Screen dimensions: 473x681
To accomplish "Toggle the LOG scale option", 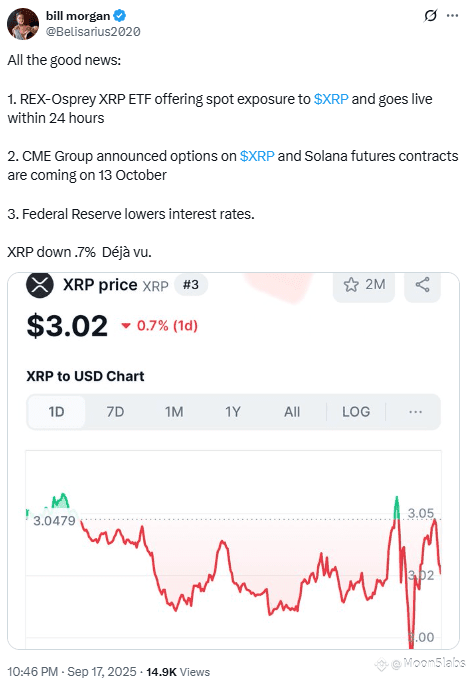I will click(356, 412).
